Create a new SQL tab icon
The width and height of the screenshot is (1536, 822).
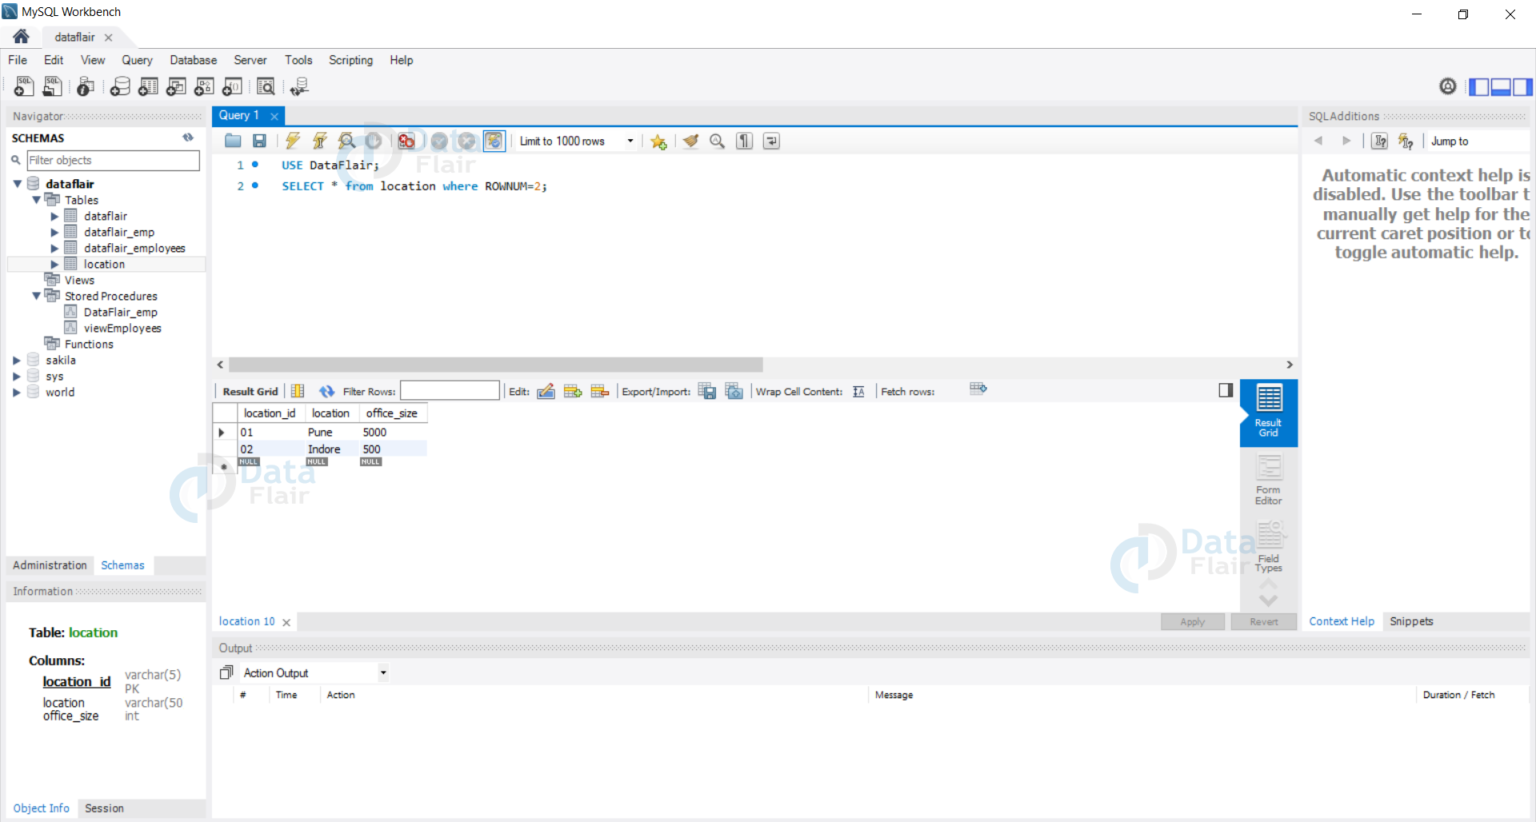pyautogui.click(x=23, y=87)
